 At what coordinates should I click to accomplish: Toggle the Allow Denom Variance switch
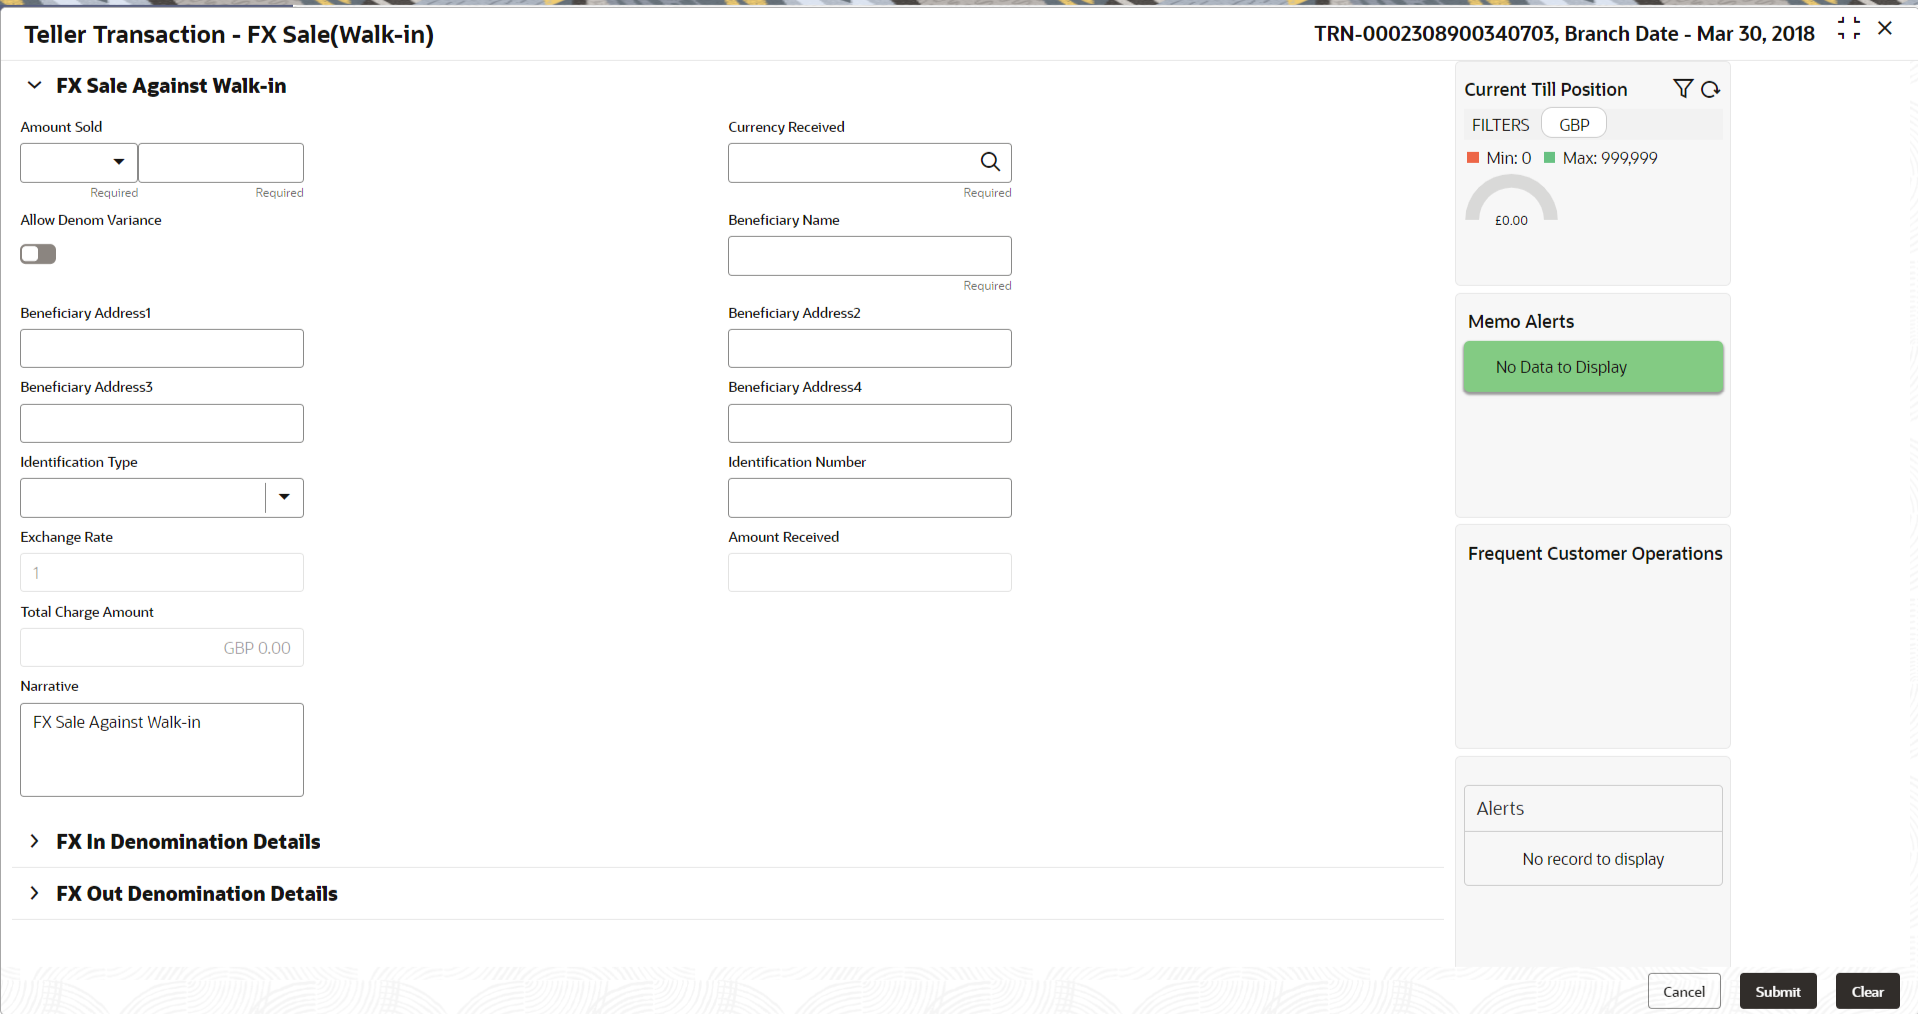point(38,254)
